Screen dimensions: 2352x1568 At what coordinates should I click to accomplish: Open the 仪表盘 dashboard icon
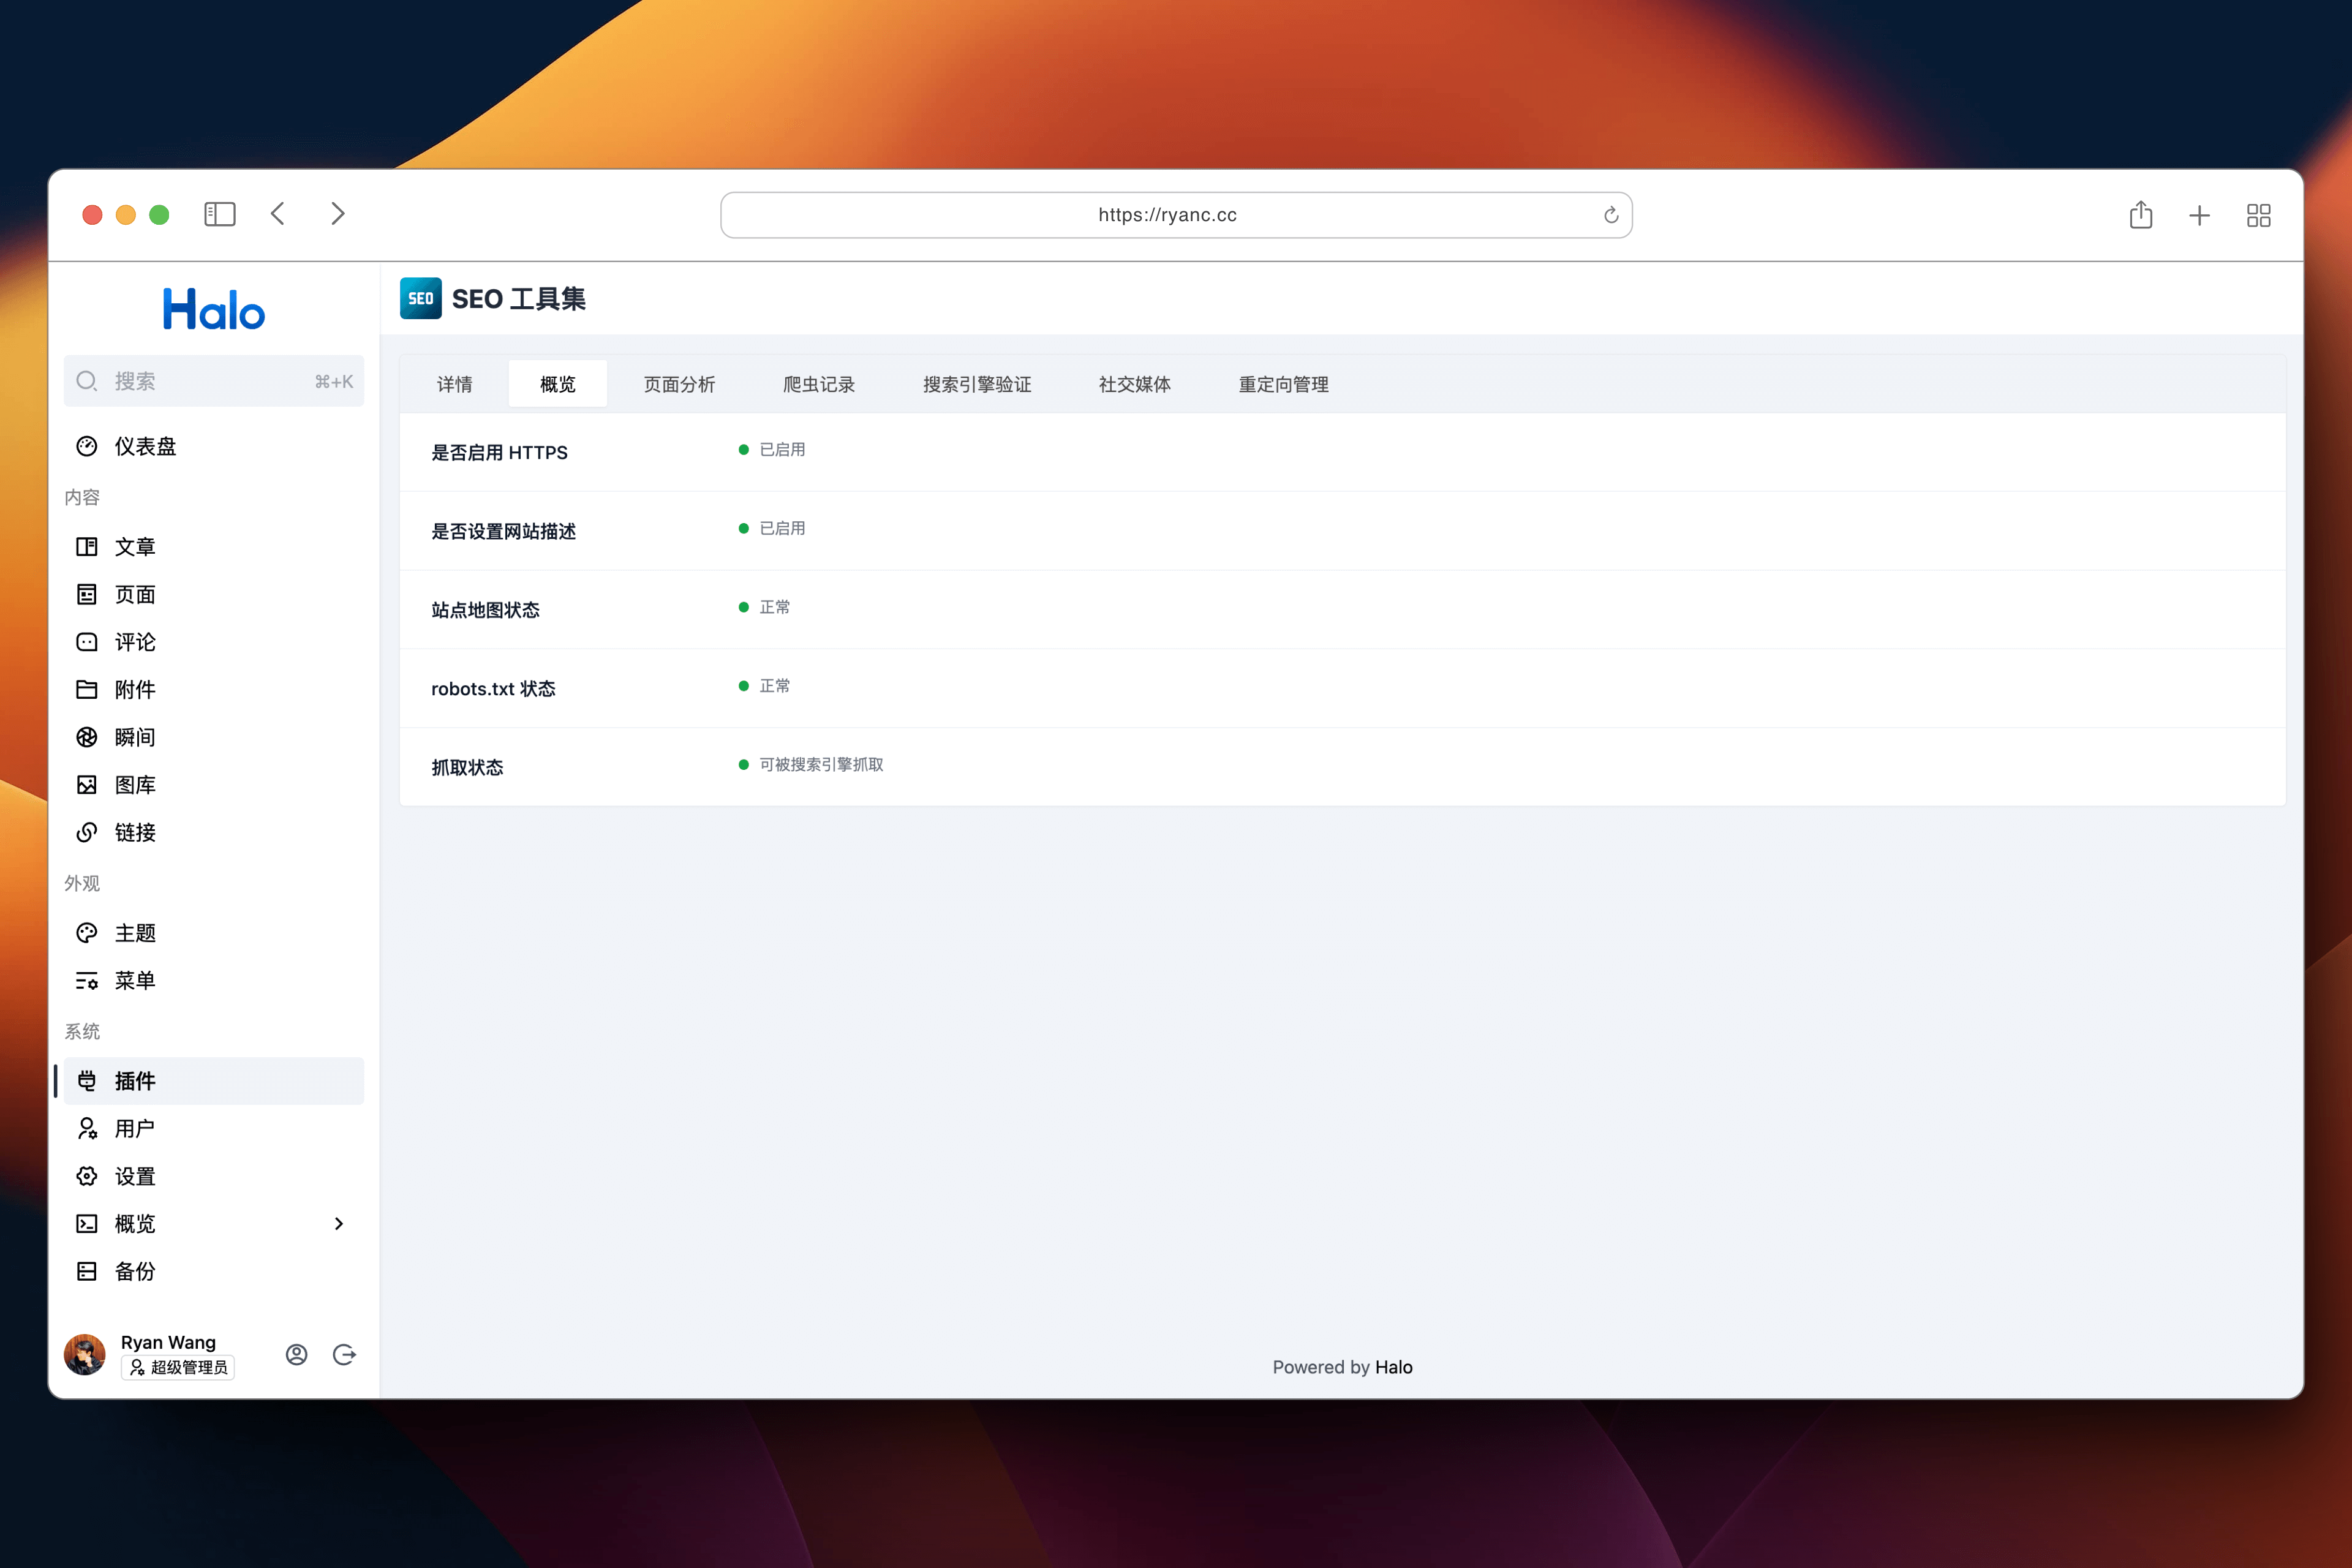(87, 446)
